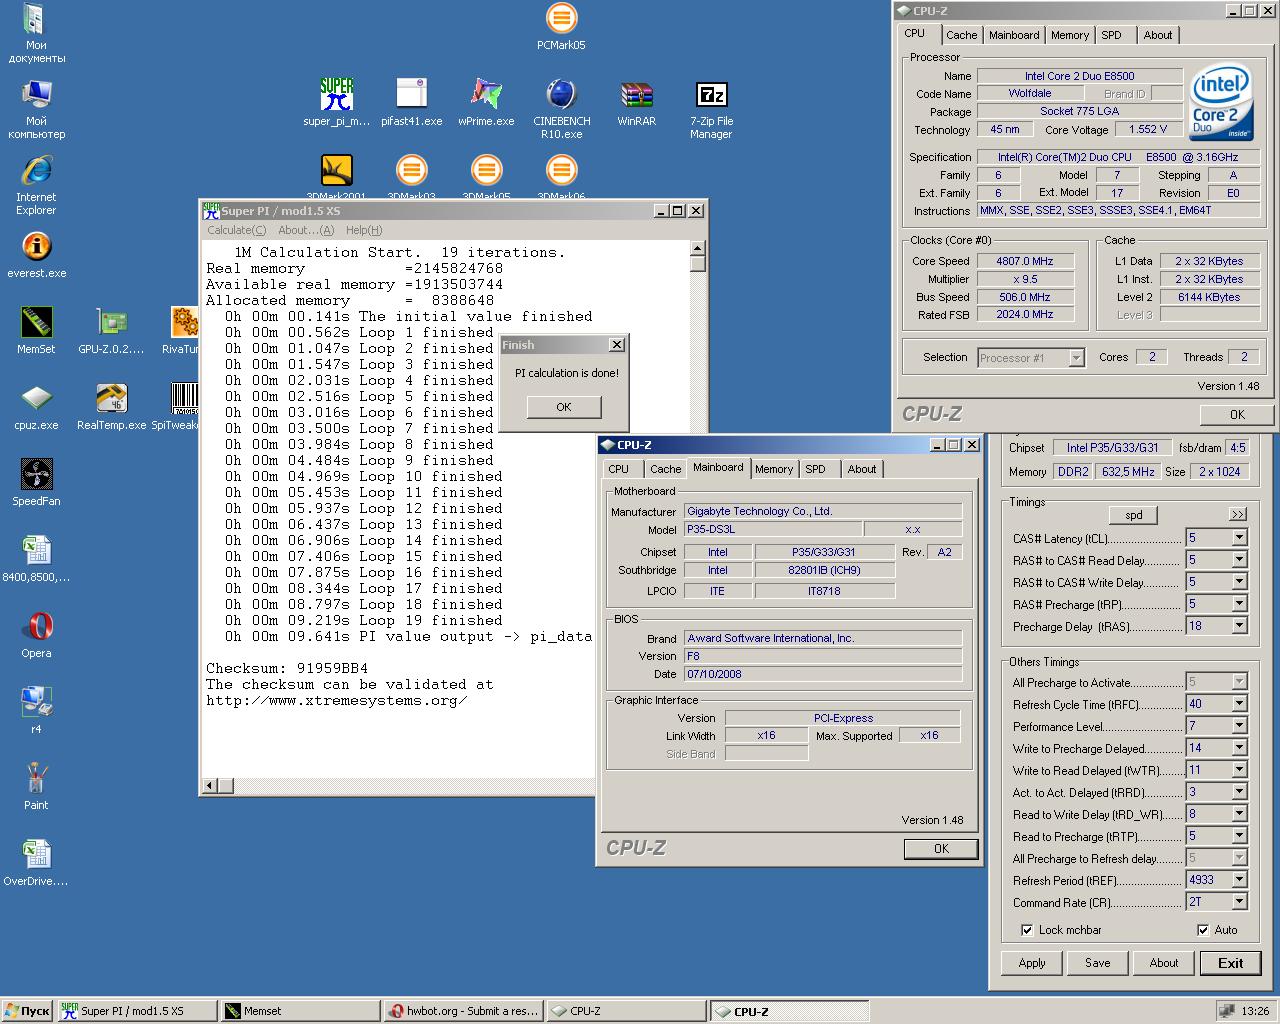Launch wPrime.exe desktop icon
This screenshot has width=1280, height=1024.
pyautogui.click(x=486, y=103)
